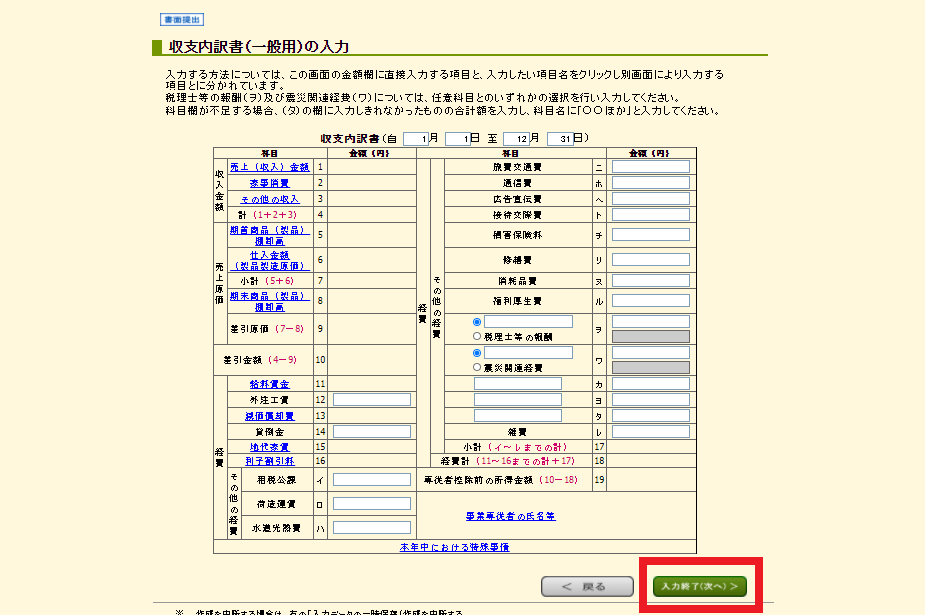This screenshot has width=925, height=615.
Task: Focus the 消耗品費 amount field
Action: click(651, 281)
